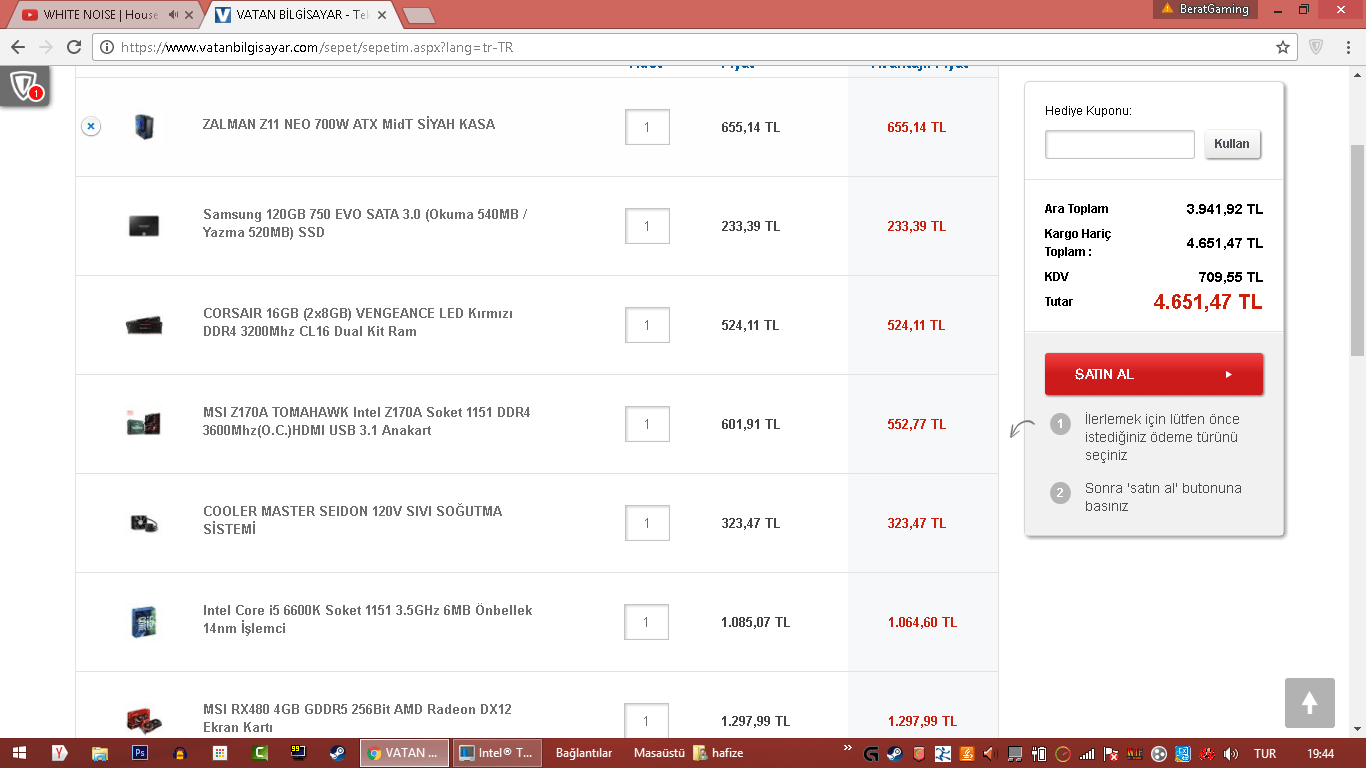Open the battery status tray icon
Screen dimensions: 1366x768
1039,754
